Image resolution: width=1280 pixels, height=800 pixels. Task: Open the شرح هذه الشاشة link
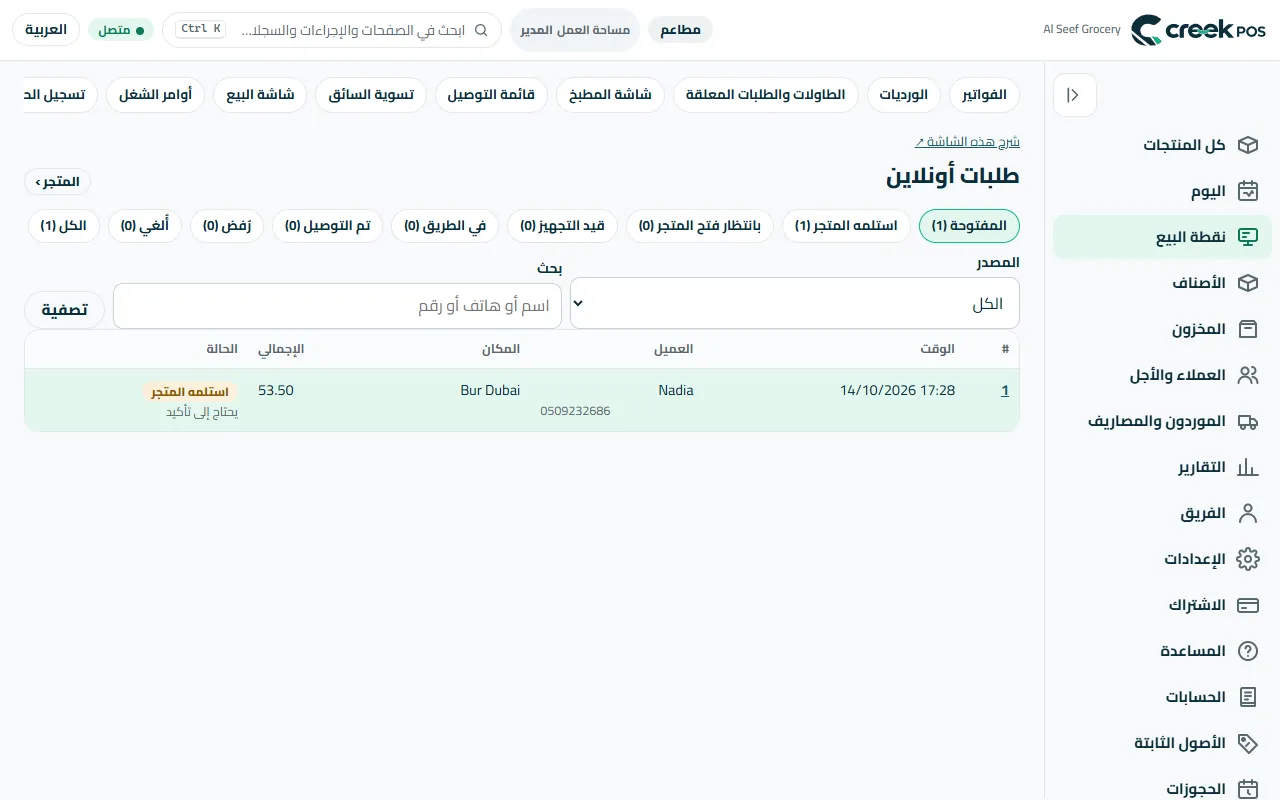pyautogui.click(x=967, y=142)
